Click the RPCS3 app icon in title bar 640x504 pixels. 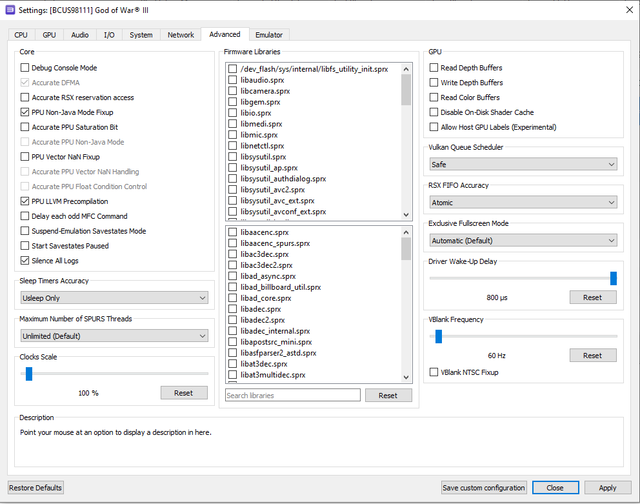[x=10, y=10]
